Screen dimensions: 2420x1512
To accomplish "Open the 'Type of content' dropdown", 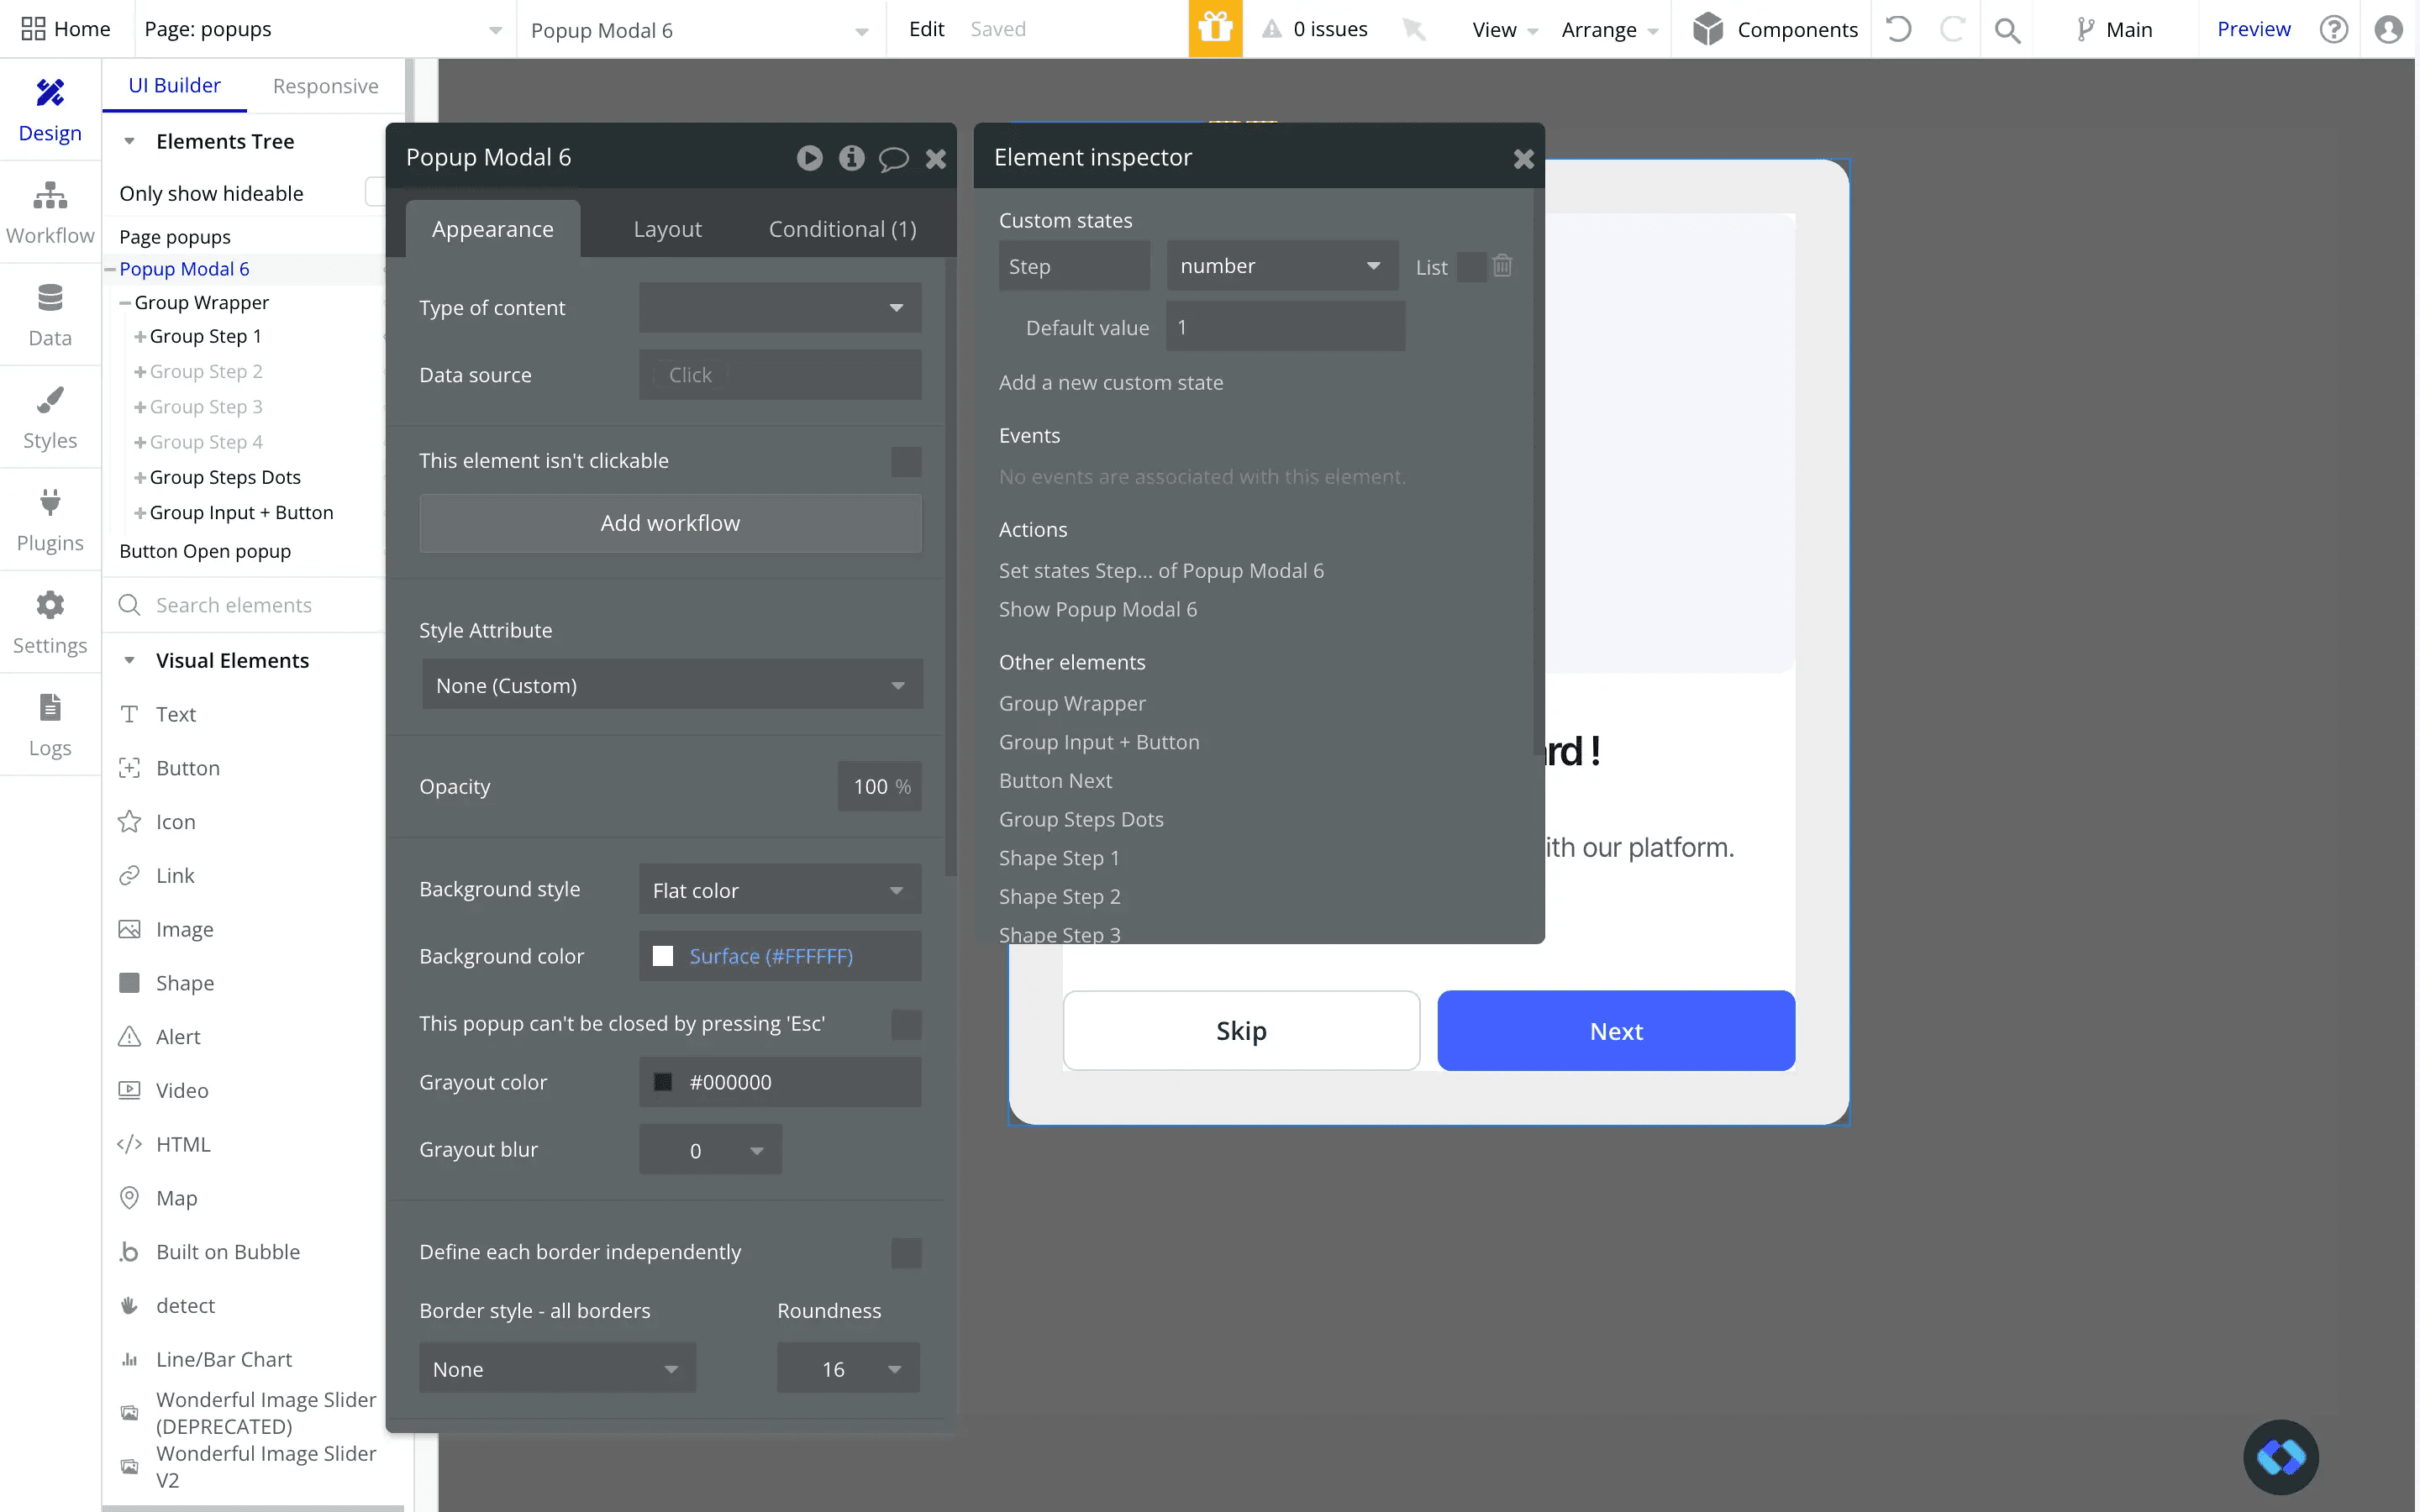I will (779, 308).
